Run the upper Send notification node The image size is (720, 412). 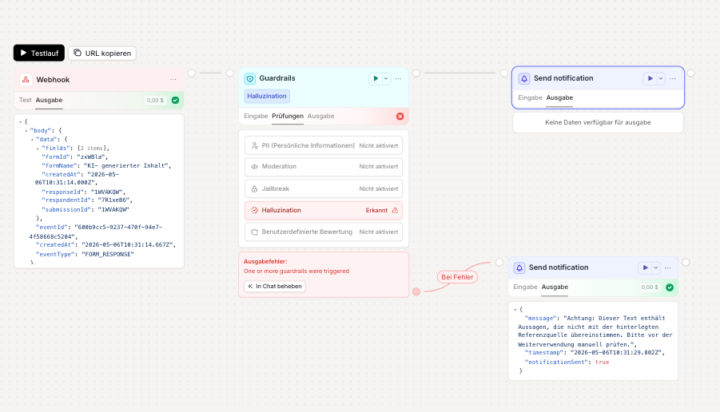pyautogui.click(x=650, y=79)
